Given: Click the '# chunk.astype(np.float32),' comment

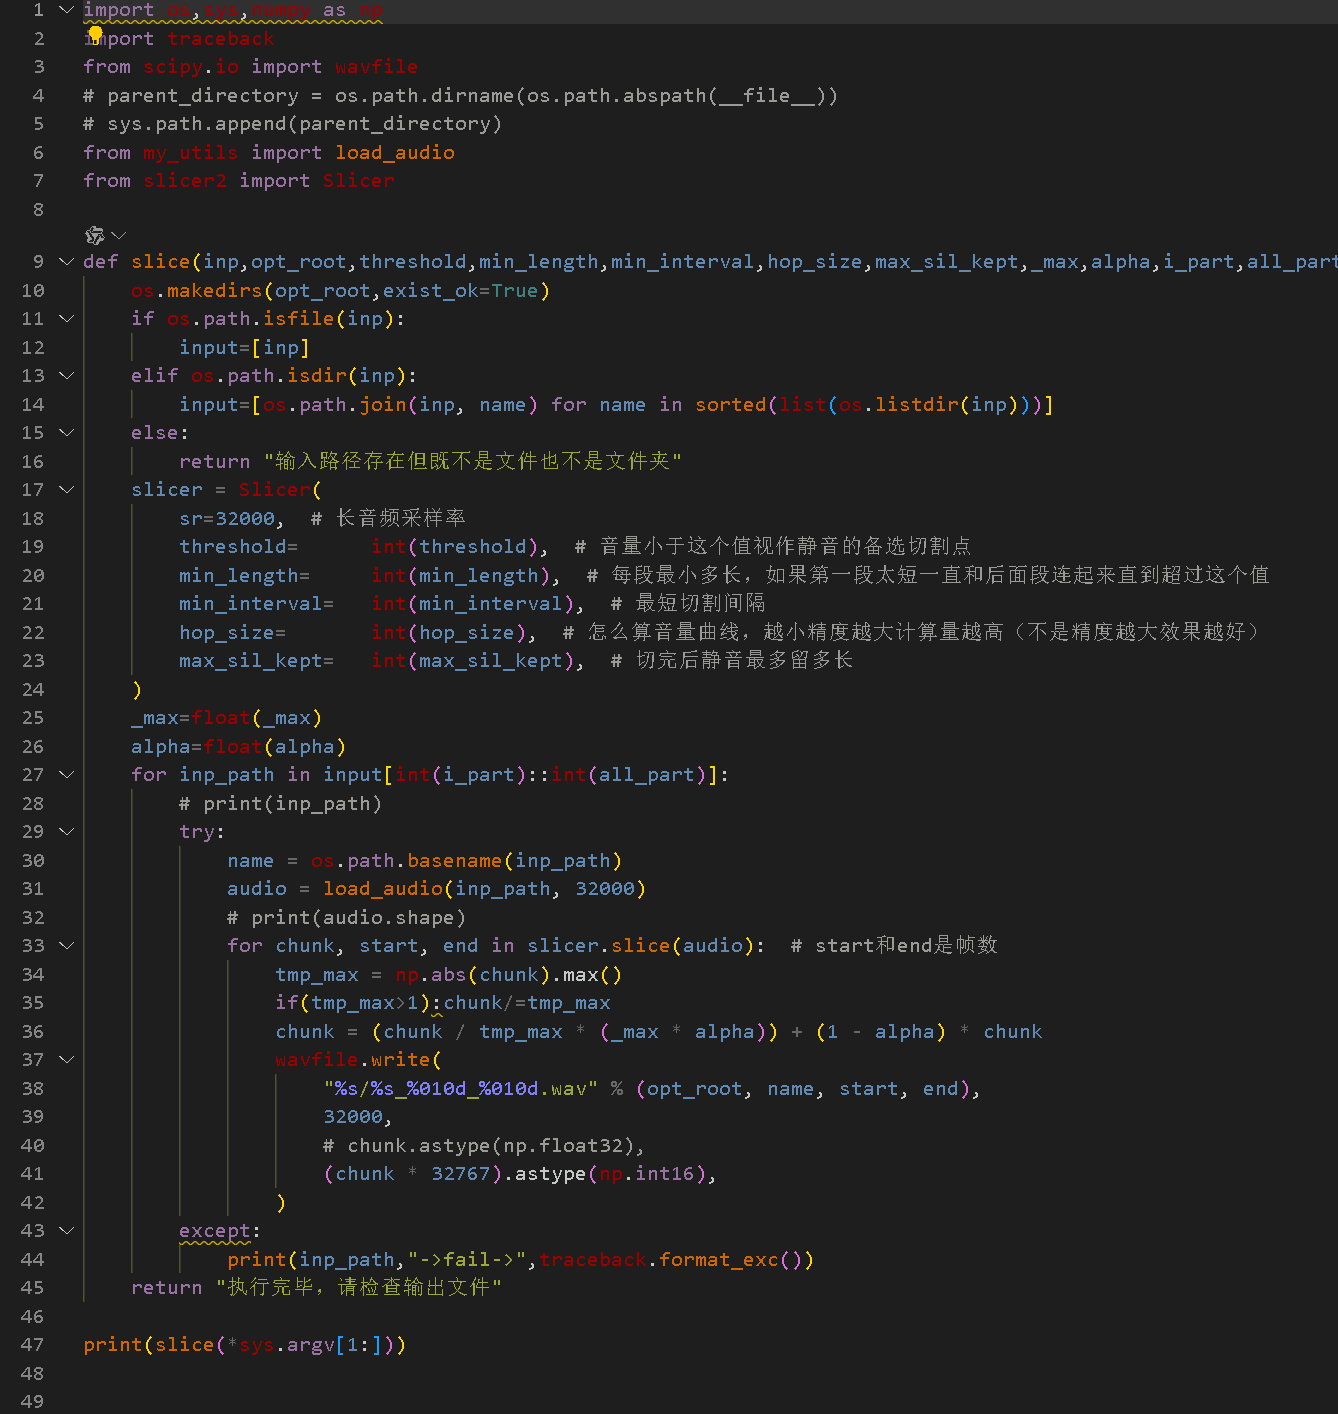Looking at the screenshot, I should [x=485, y=1145].
